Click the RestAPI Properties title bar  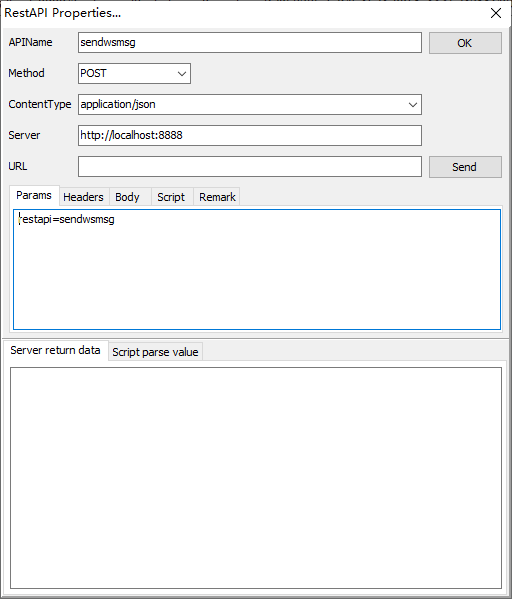(x=245, y=13)
